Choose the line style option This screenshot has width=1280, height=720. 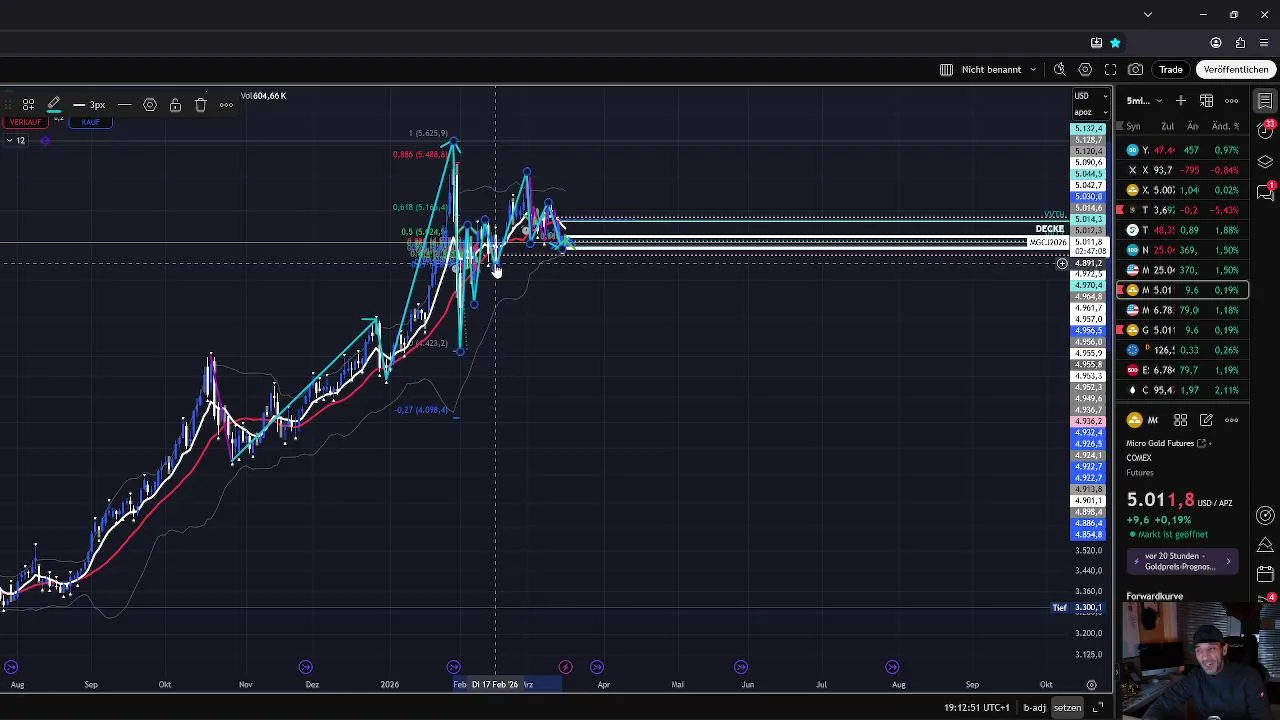124,105
